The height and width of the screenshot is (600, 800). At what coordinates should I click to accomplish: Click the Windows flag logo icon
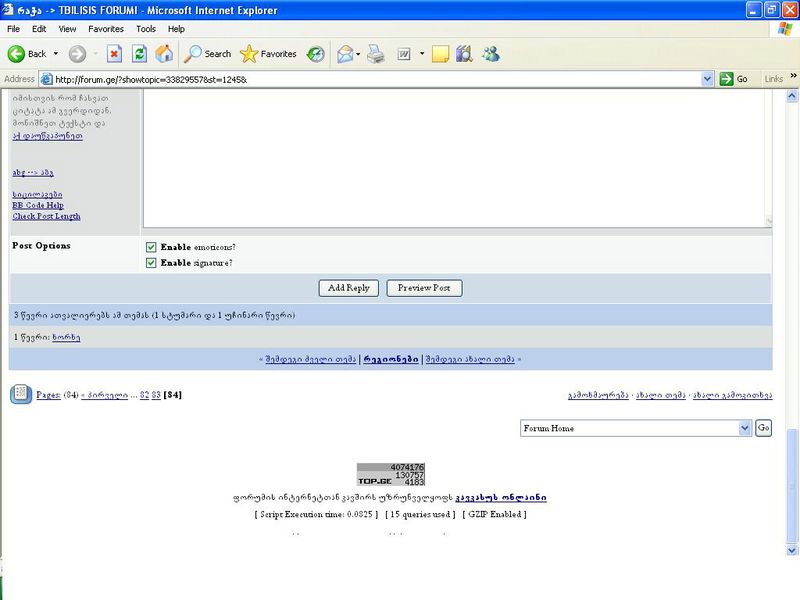(785, 29)
